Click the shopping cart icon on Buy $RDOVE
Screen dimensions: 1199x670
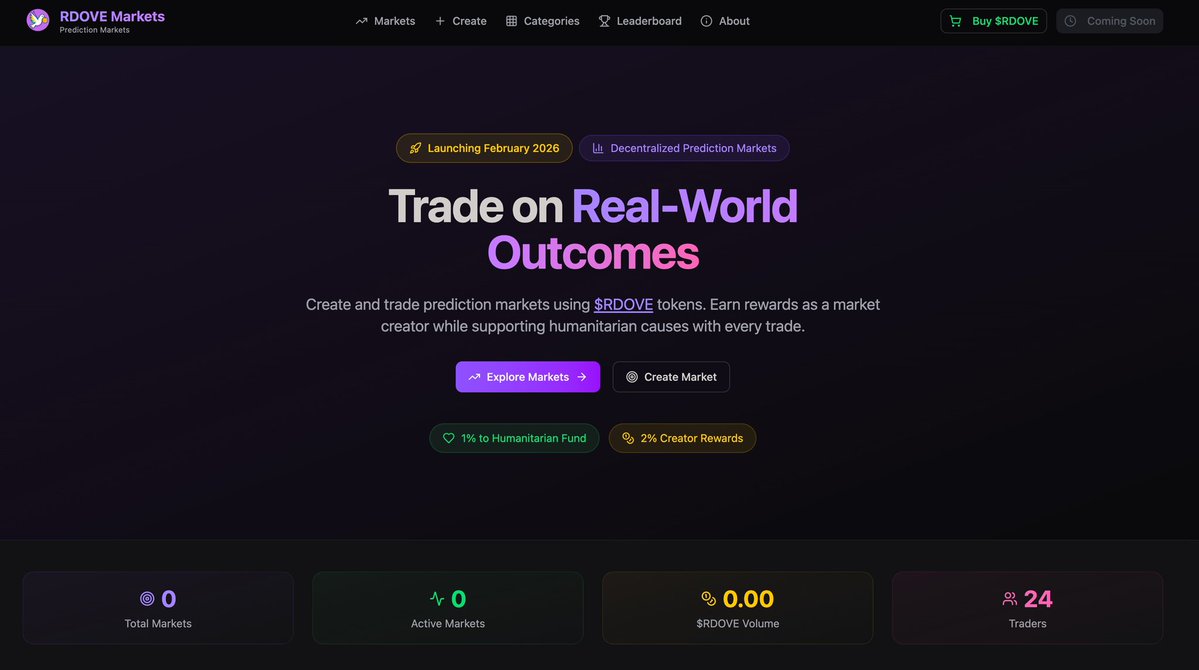tap(955, 21)
